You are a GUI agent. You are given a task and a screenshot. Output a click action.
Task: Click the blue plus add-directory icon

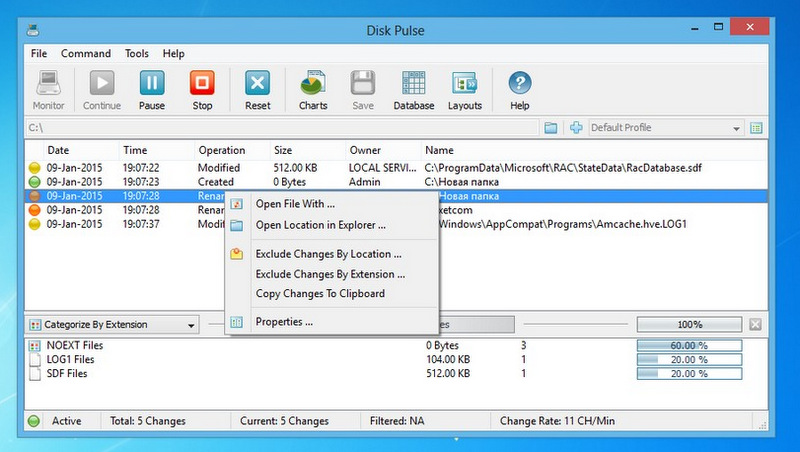[576, 128]
